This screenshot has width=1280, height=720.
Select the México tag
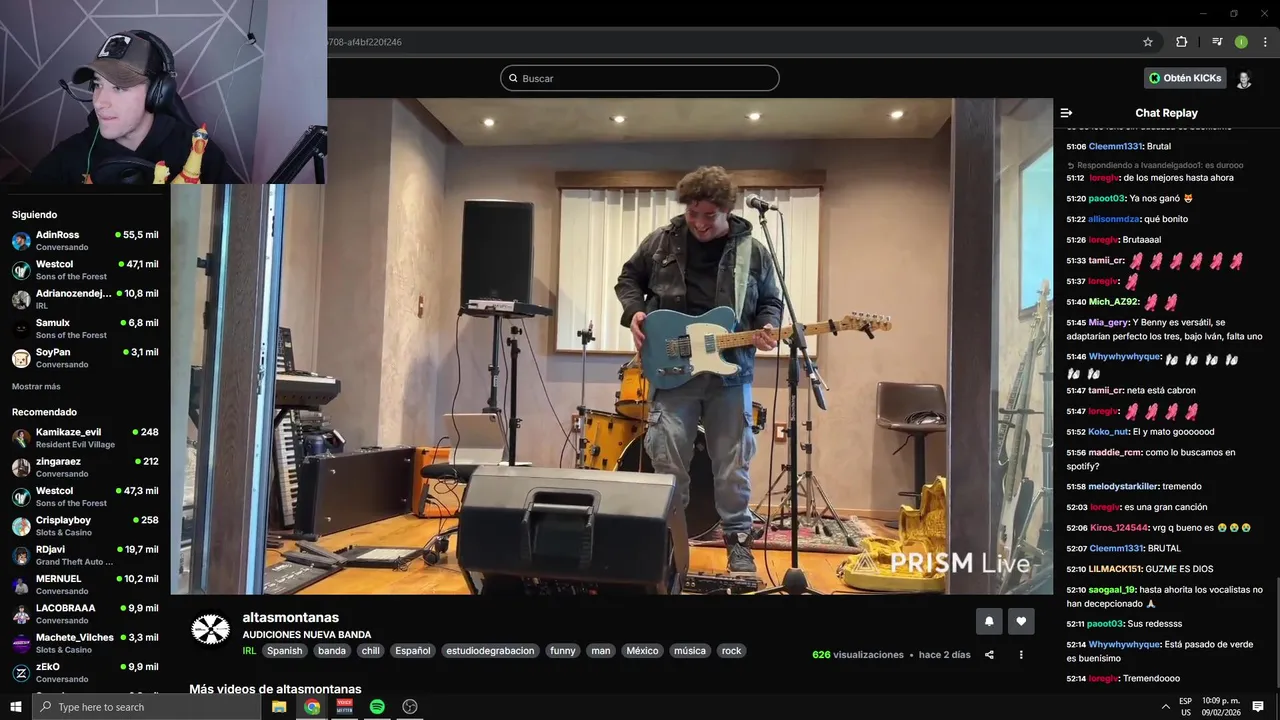642,651
